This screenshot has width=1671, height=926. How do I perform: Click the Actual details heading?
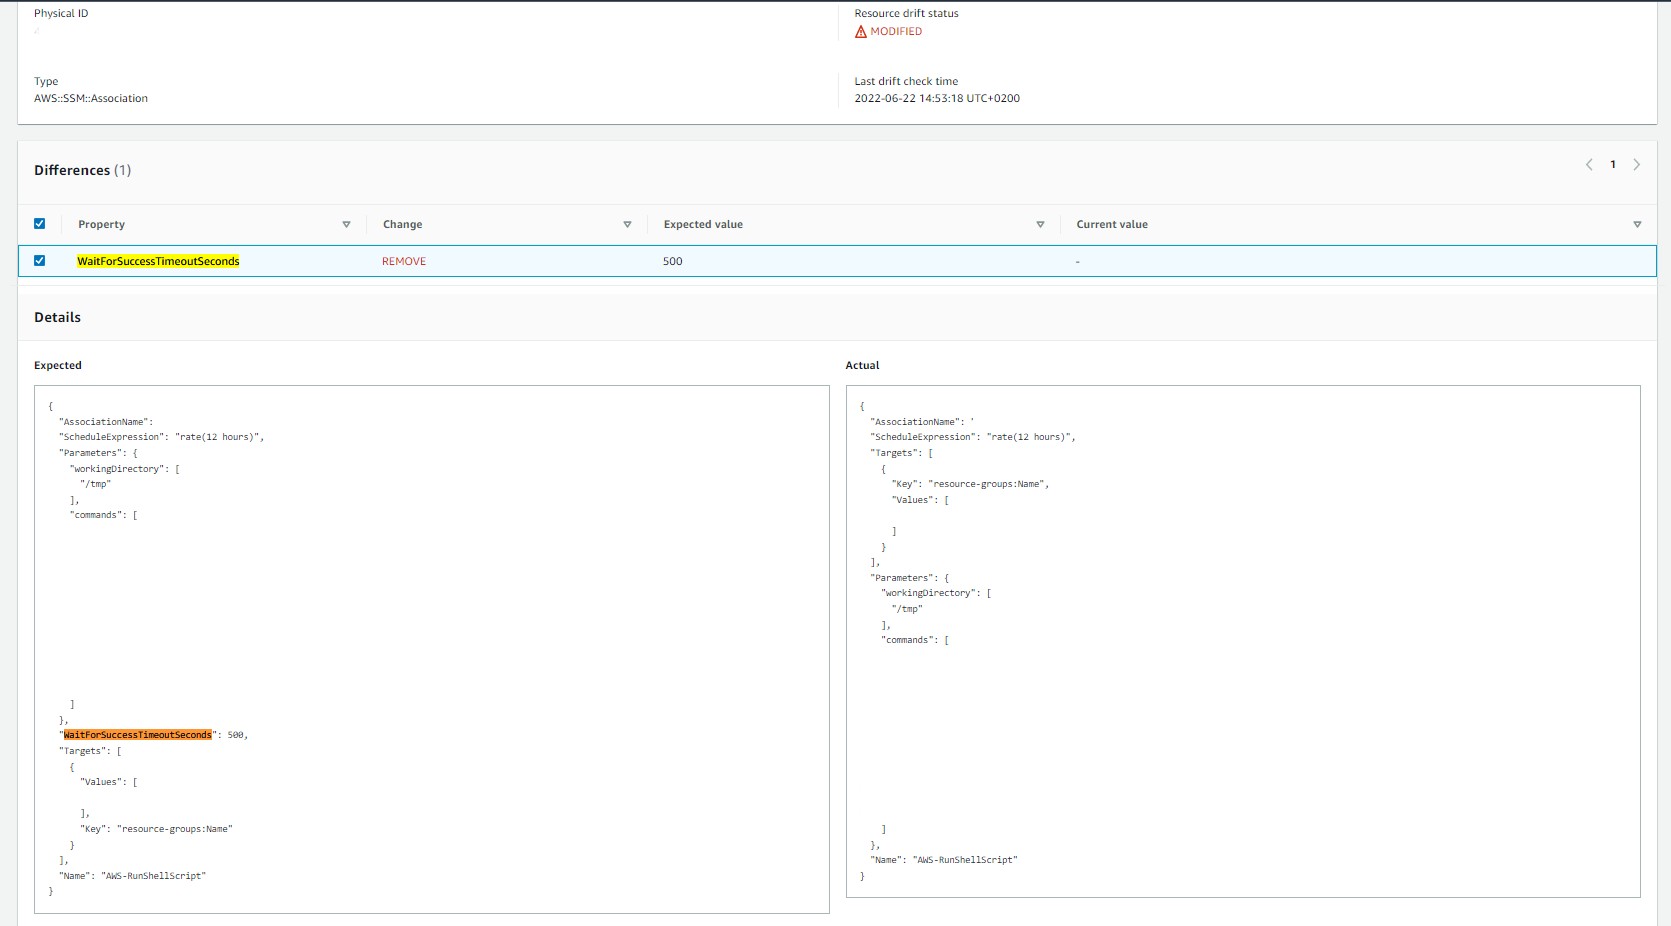[862, 365]
